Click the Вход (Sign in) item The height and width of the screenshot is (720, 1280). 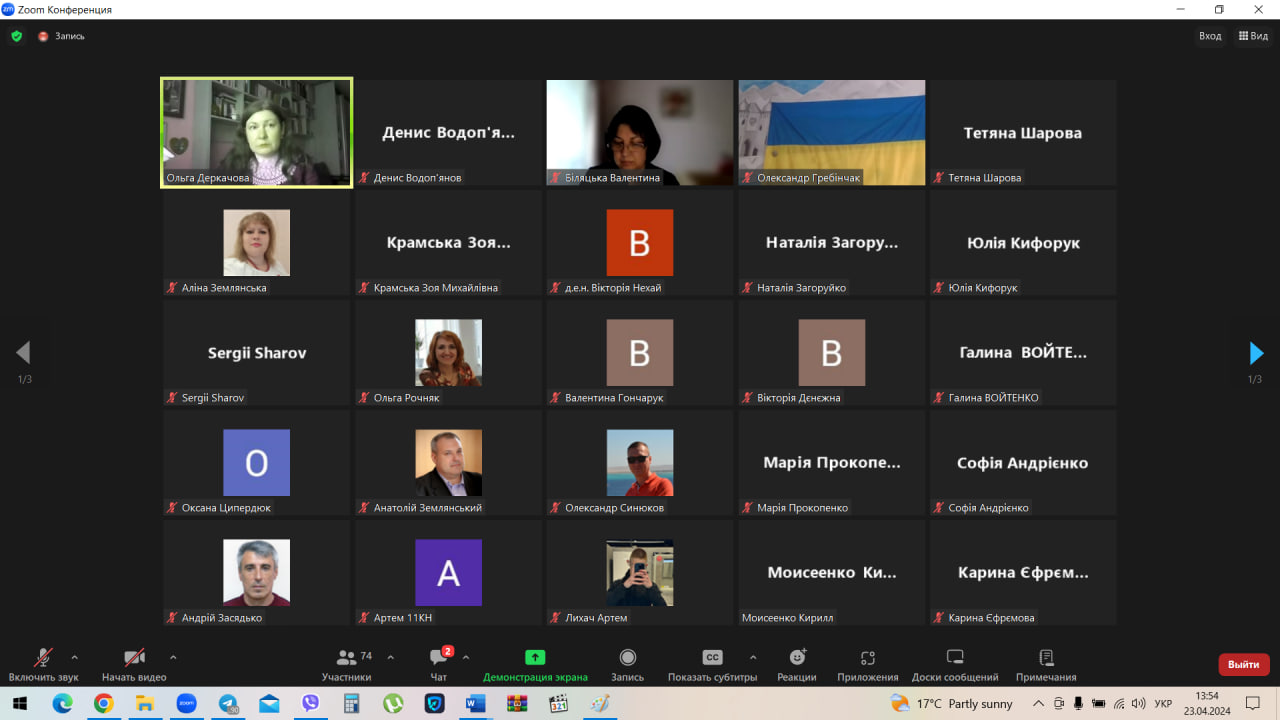1210,36
